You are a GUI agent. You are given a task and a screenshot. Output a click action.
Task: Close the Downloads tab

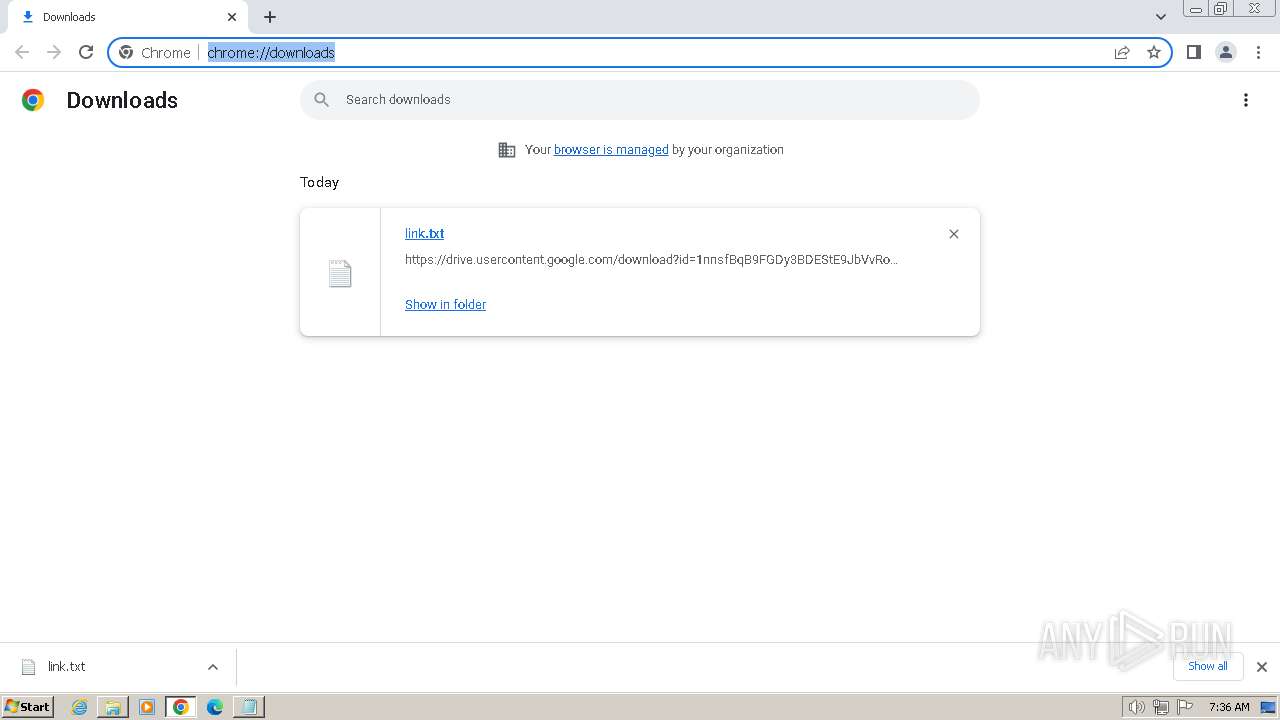click(x=232, y=17)
